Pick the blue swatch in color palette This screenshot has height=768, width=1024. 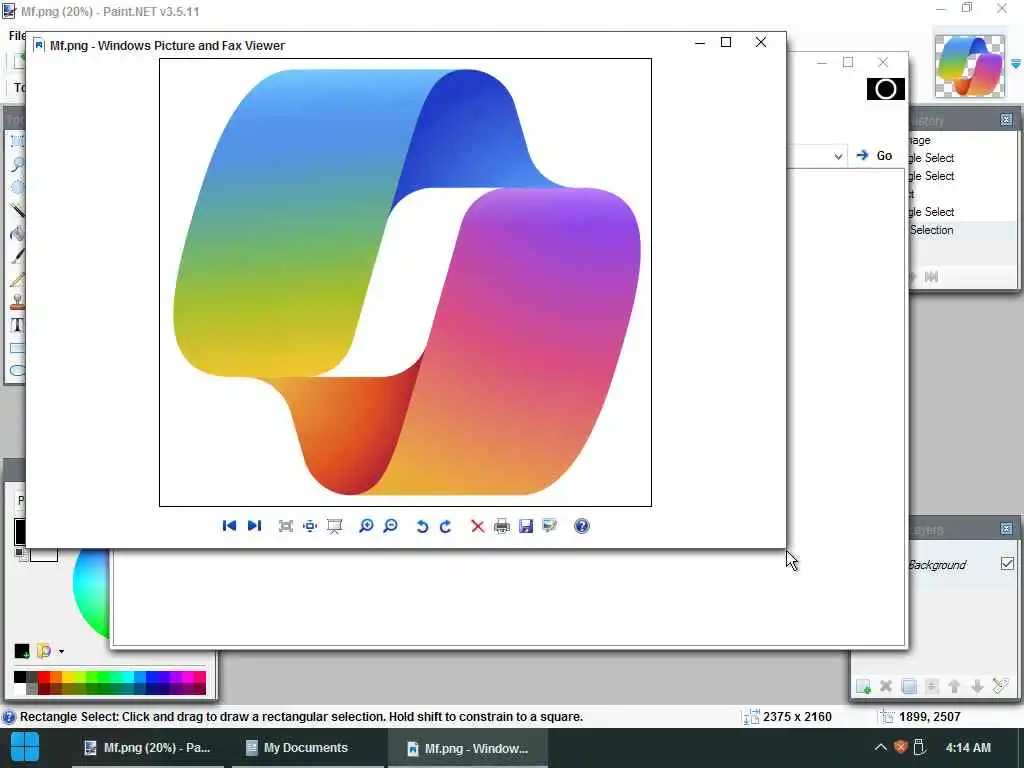tap(151, 678)
